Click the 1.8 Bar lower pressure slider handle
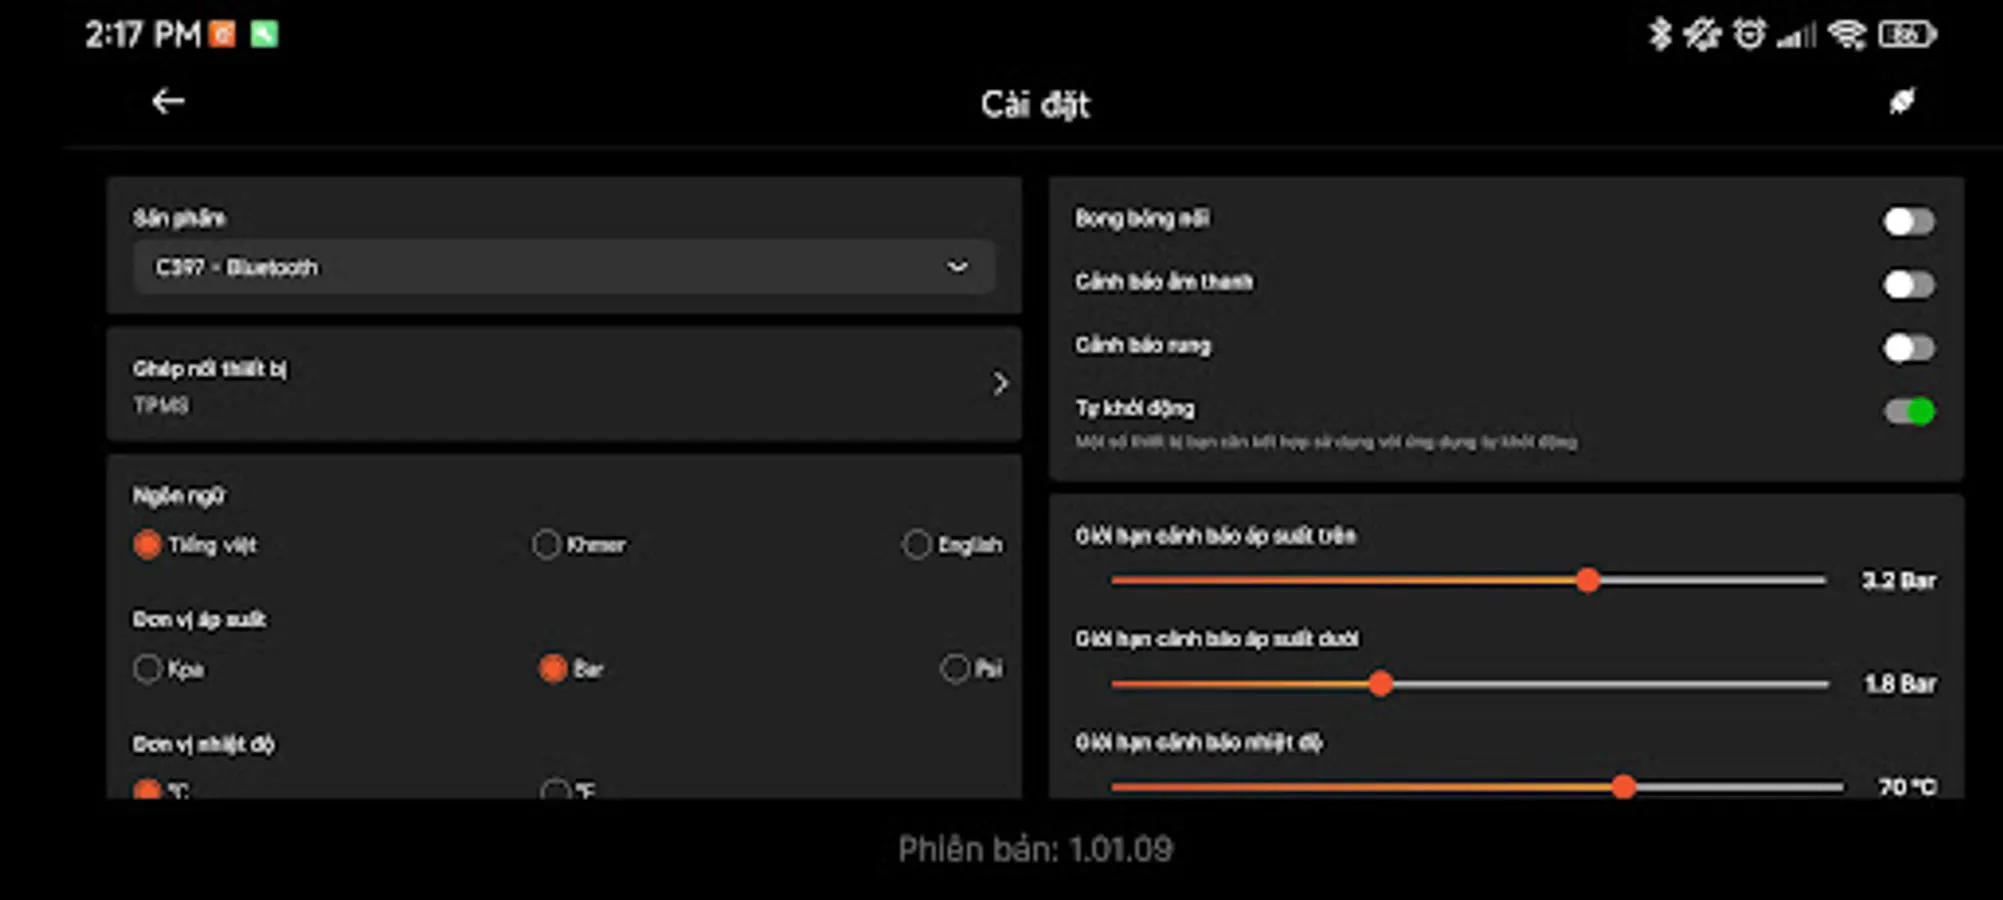Image resolution: width=2003 pixels, height=900 pixels. [1382, 684]
